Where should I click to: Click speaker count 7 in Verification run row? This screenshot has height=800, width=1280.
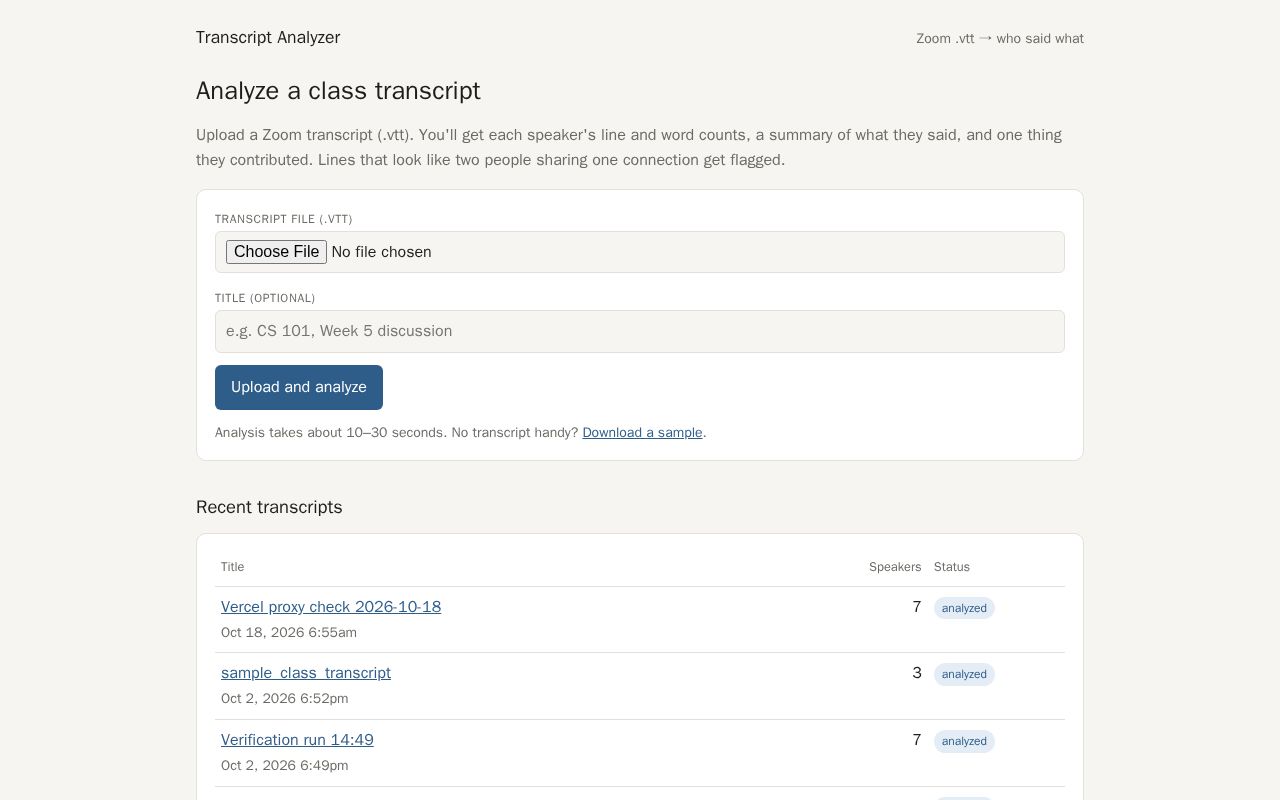pos(917,740)
